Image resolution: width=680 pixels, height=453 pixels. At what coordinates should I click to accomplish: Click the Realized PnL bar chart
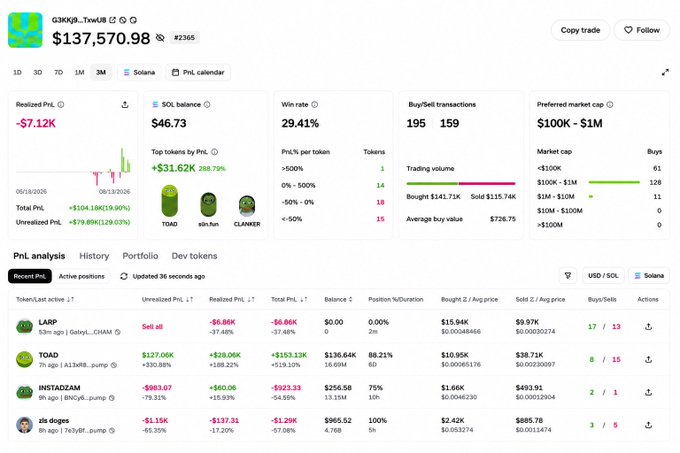(x=73, y=167)
